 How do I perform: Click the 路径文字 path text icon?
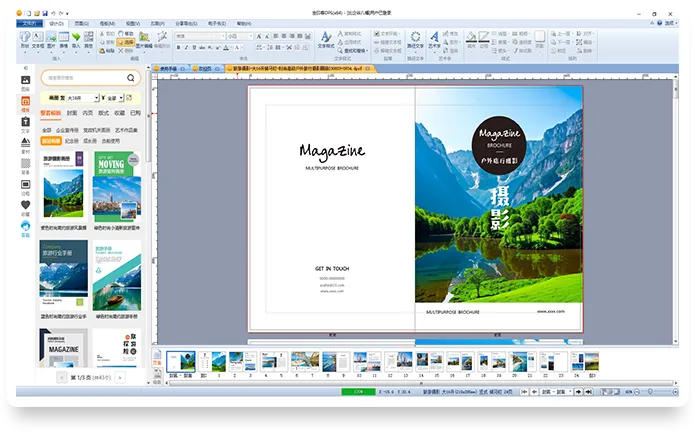(x=414, y=39)
